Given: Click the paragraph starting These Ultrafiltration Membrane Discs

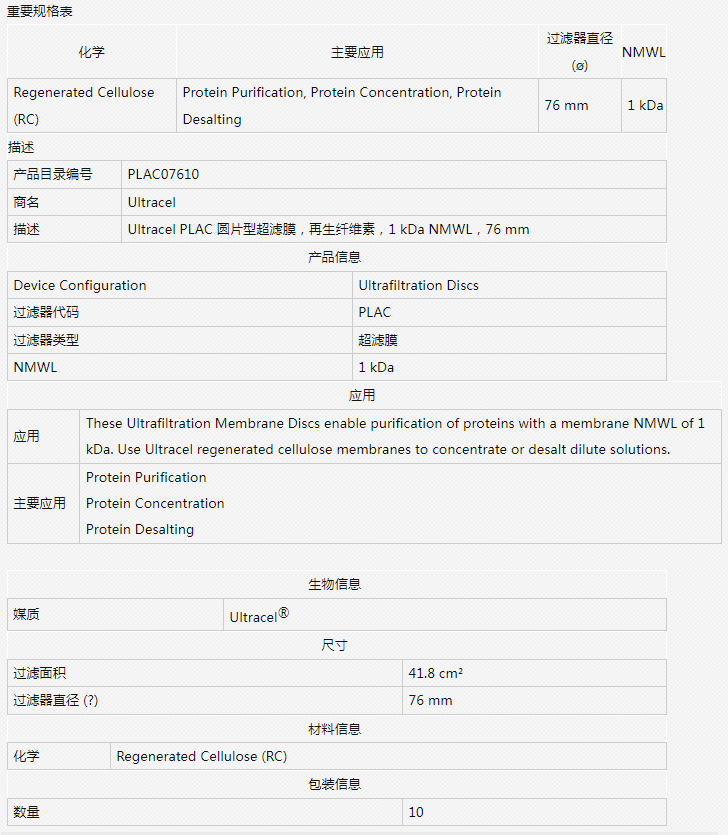Looking at the screenshot, I should pos(395,436).
